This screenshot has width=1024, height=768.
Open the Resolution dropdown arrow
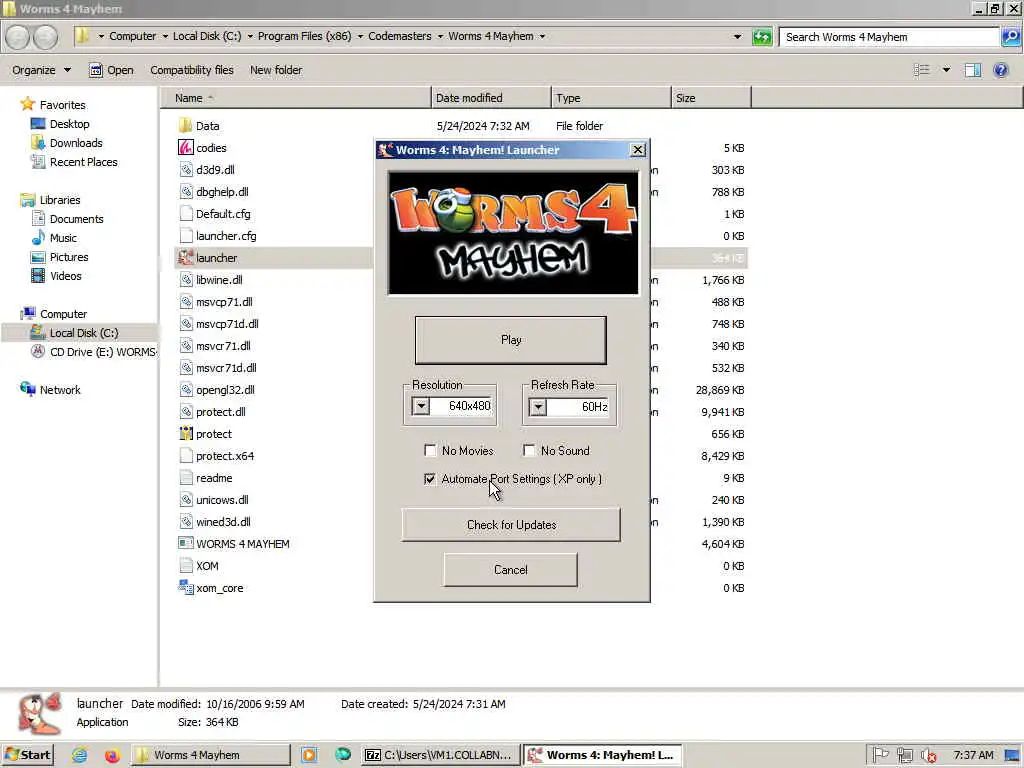pos(421,406)
